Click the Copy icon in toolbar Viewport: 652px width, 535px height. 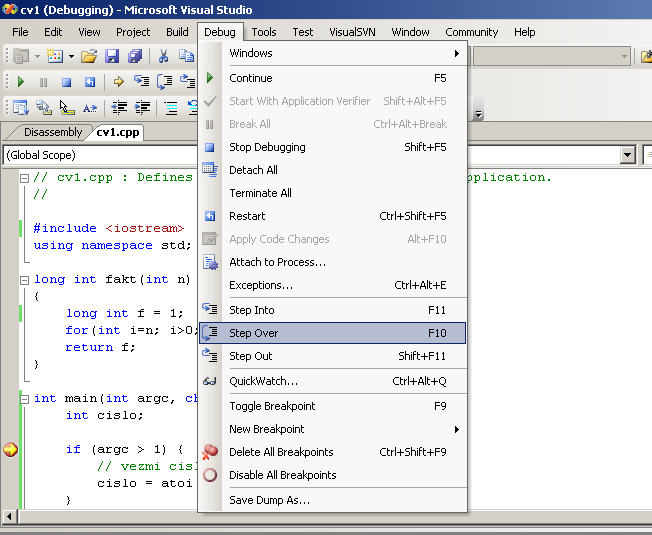(x=186, y=56)
